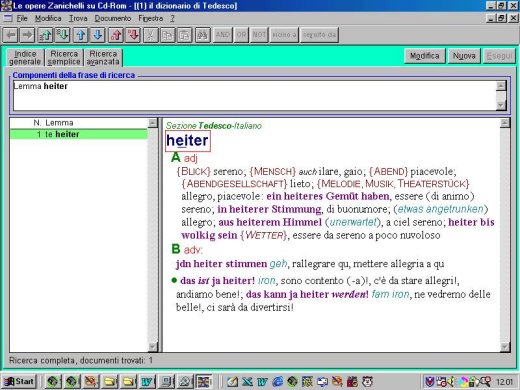Click the blue down-arrow toolbar icon
Image resolution: width=520 pixels, height=390 pixels.
(98, 35)
